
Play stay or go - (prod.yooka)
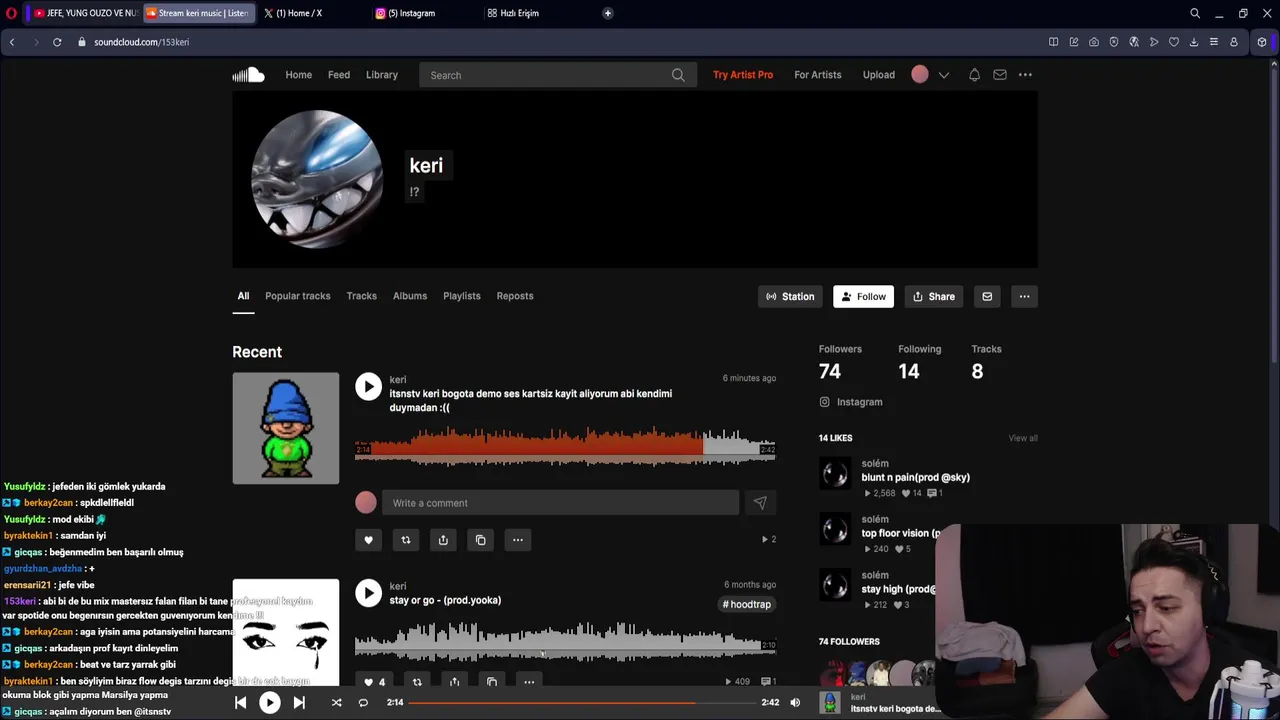pos(369,593)
